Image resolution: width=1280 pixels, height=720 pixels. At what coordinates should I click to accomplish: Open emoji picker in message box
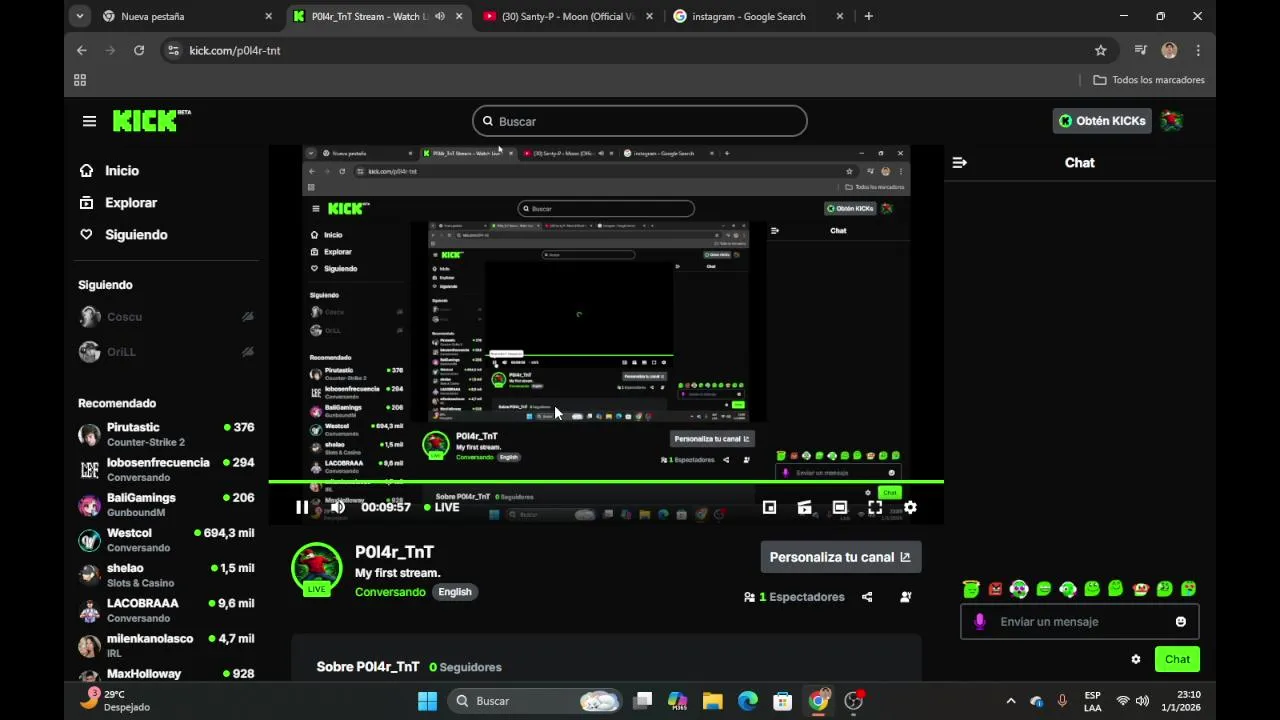pyautogui.click(x=1181, y=621)
